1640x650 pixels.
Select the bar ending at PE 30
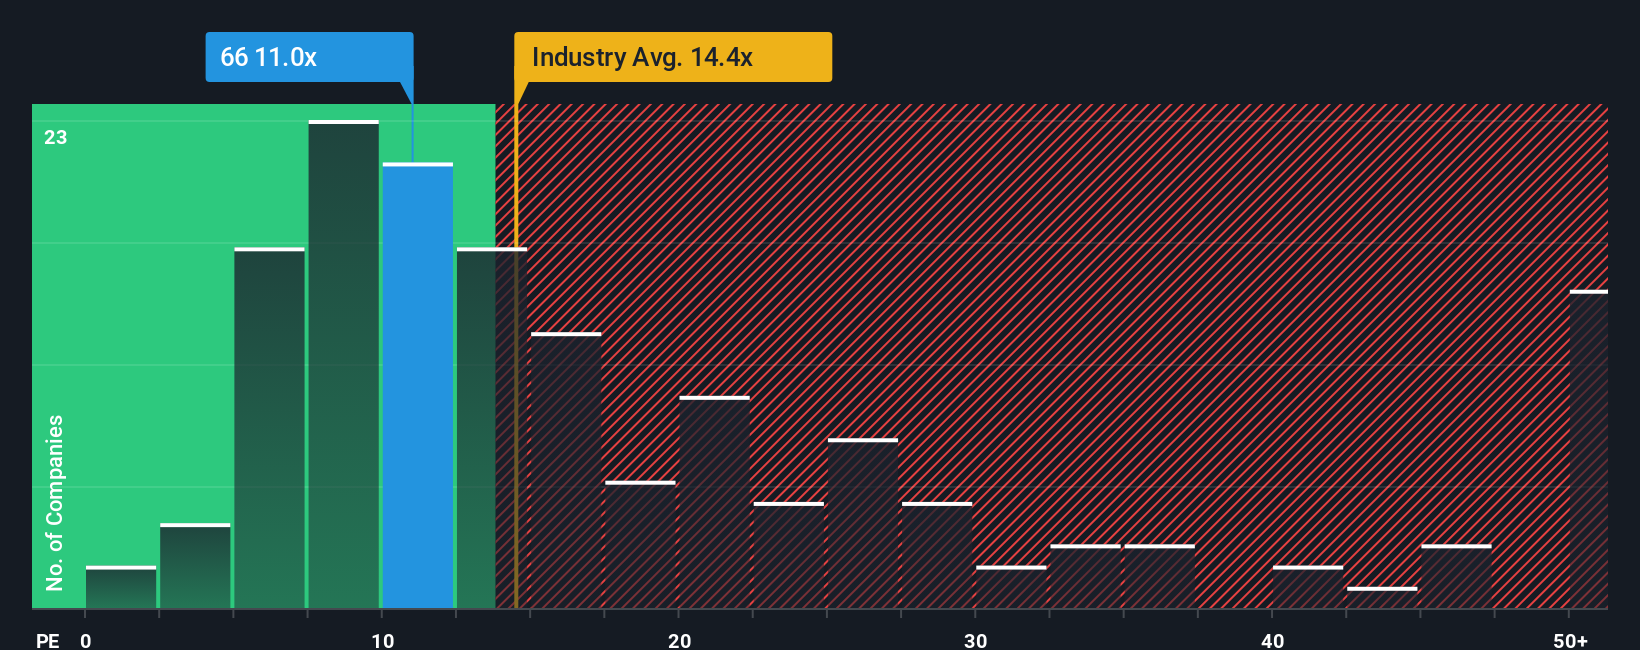pos(937,556)
